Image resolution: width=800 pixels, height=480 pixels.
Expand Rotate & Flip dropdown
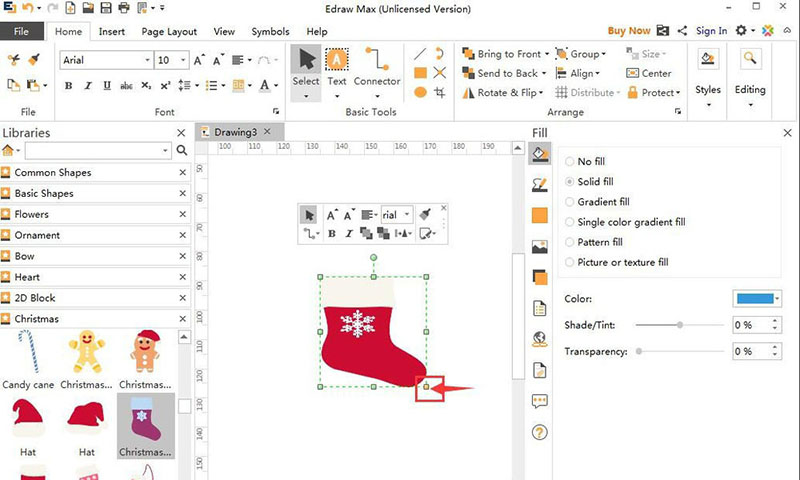(541, 93)
